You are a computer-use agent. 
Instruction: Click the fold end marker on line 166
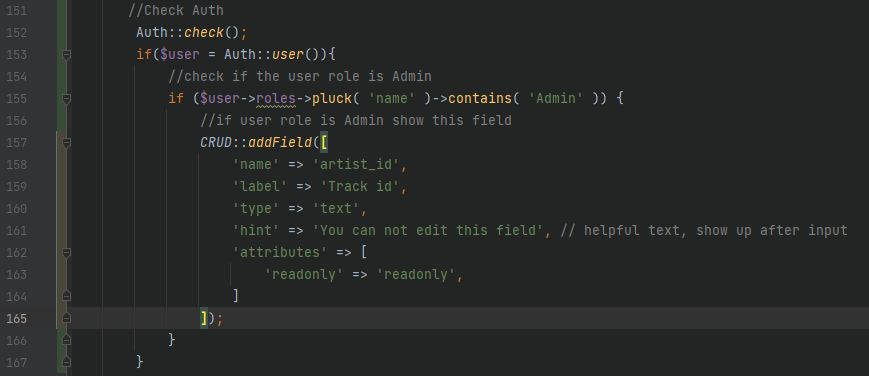point(67,340)
